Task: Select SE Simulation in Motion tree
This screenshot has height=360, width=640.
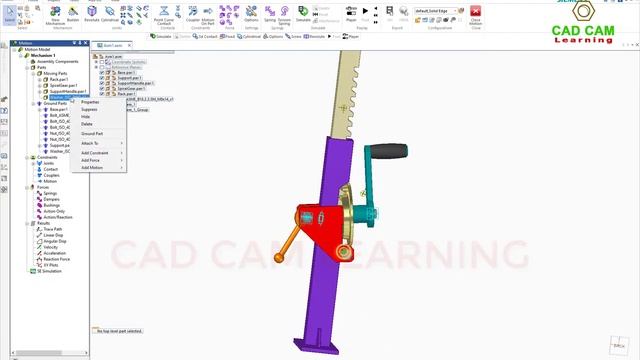Action: (49, 271)
